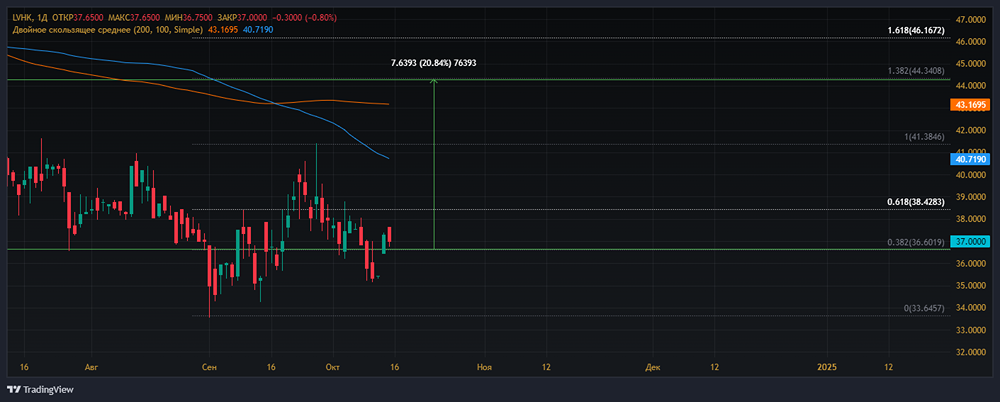Select the 0.618(38.4283) Fibonacci label
Image resolution: width=1000 pixels, height=402 pixels.
point(916,202)
